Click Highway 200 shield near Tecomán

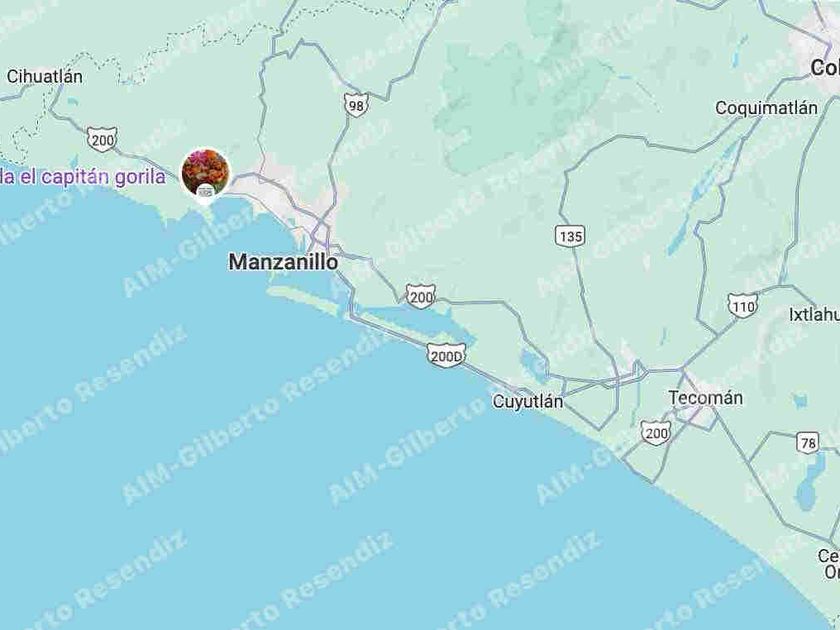(x=656, y=433)
